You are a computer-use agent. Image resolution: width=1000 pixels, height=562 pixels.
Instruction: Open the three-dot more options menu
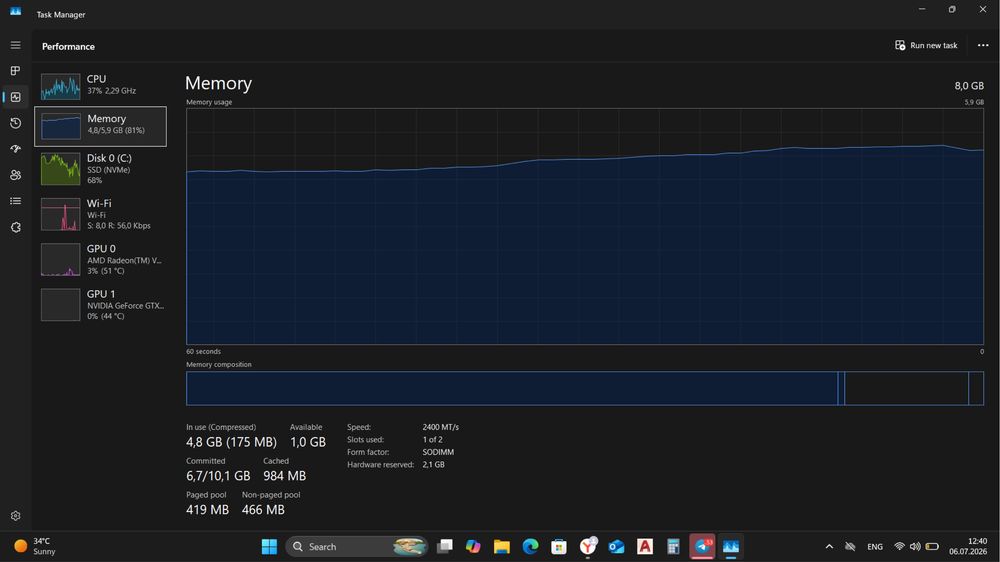coord(983,45)
